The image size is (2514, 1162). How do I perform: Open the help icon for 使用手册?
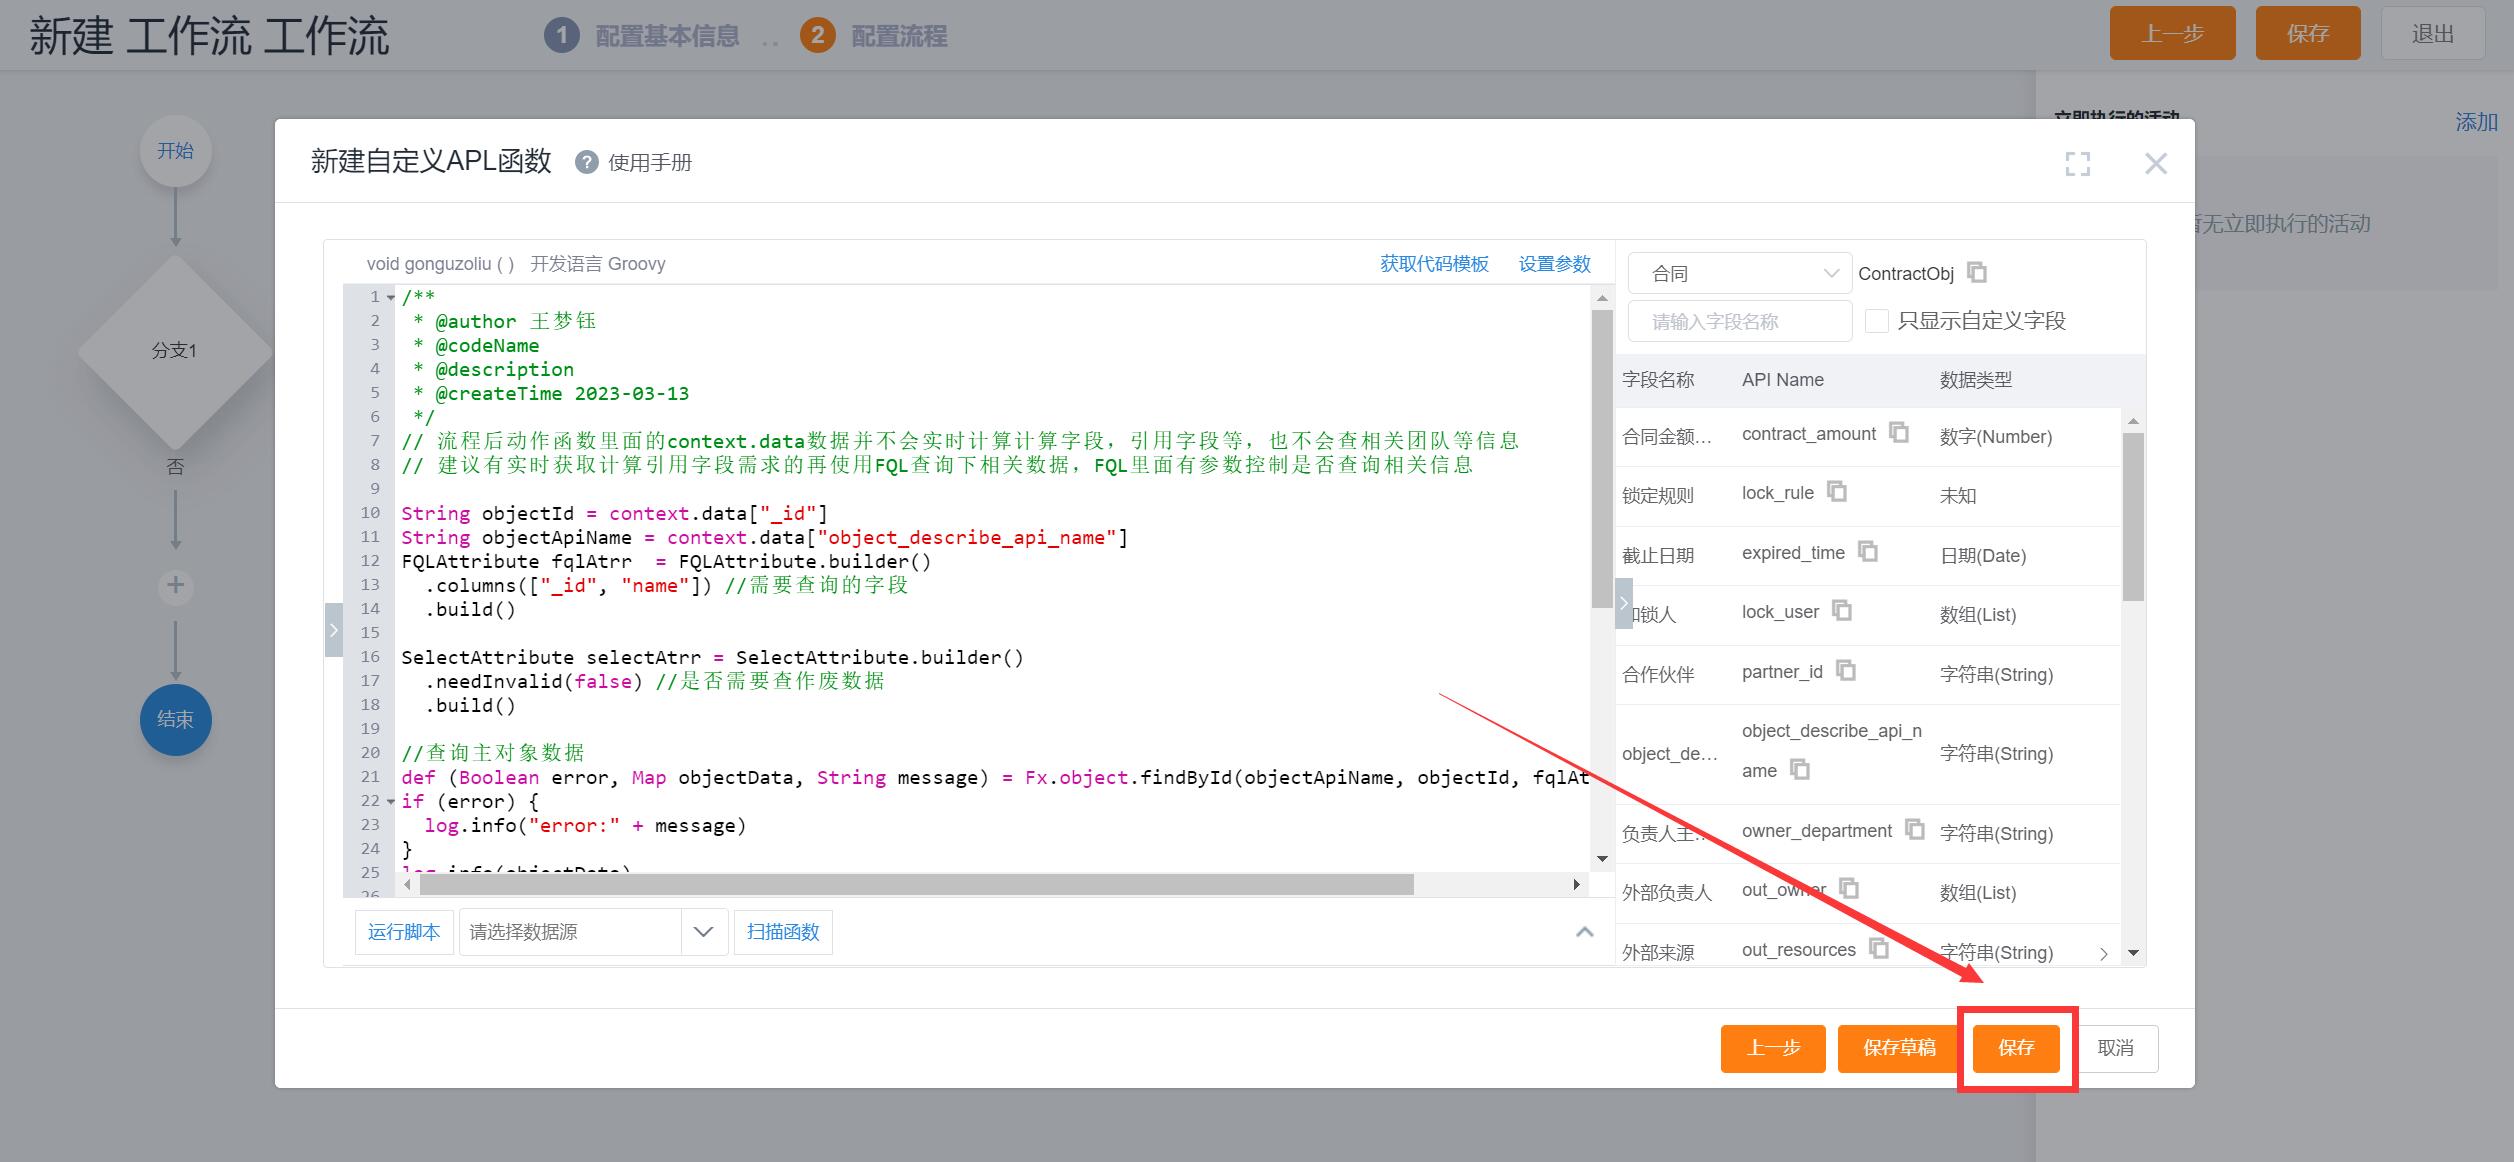pyautogui.click(x=586, y=162)
